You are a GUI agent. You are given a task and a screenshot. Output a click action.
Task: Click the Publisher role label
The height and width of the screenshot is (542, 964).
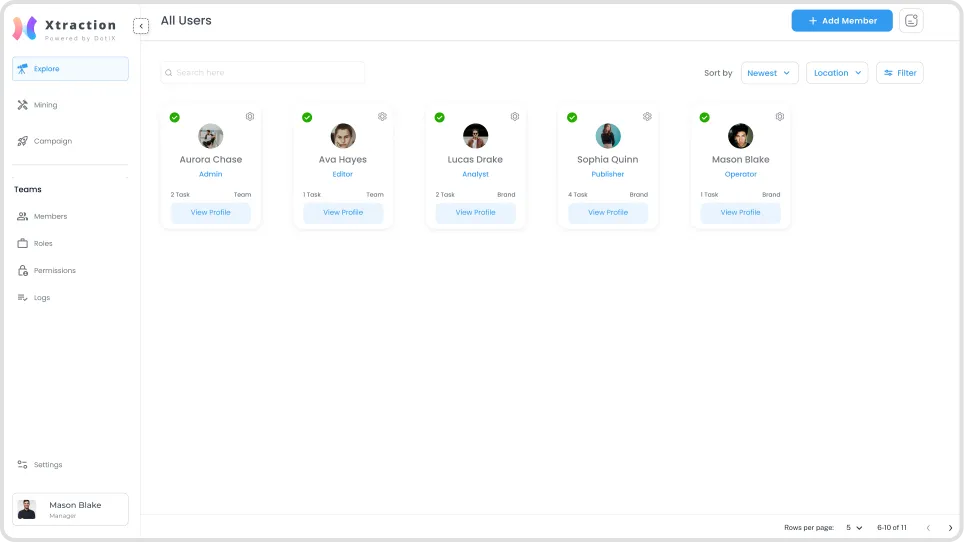point(608,175)
